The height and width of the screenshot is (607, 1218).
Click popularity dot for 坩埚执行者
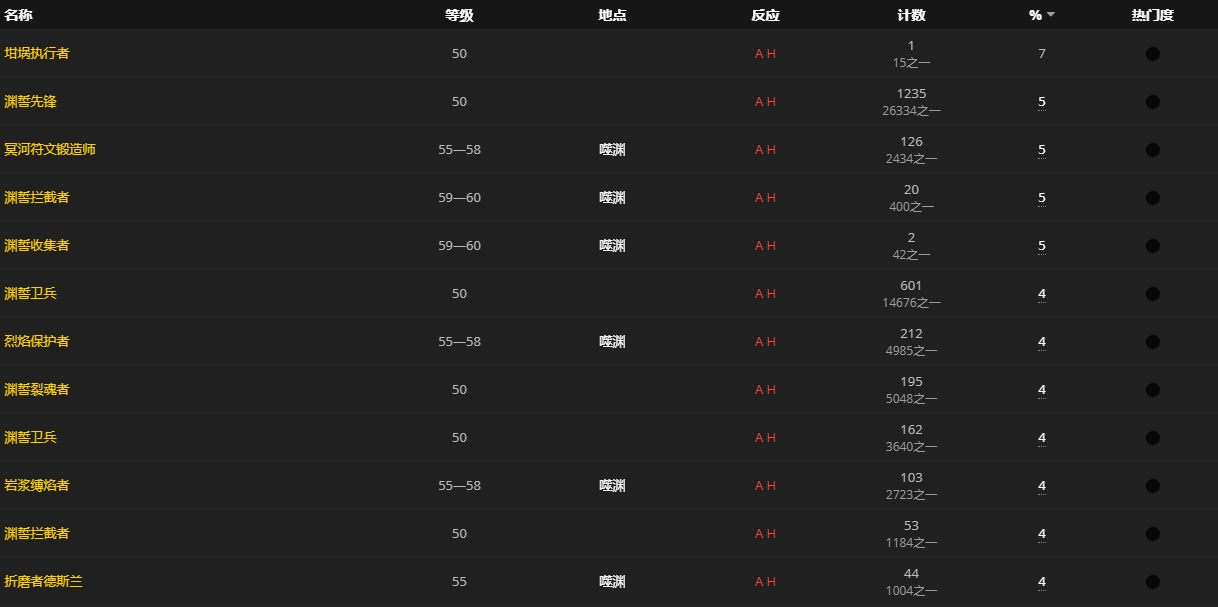pos(1153,54)
